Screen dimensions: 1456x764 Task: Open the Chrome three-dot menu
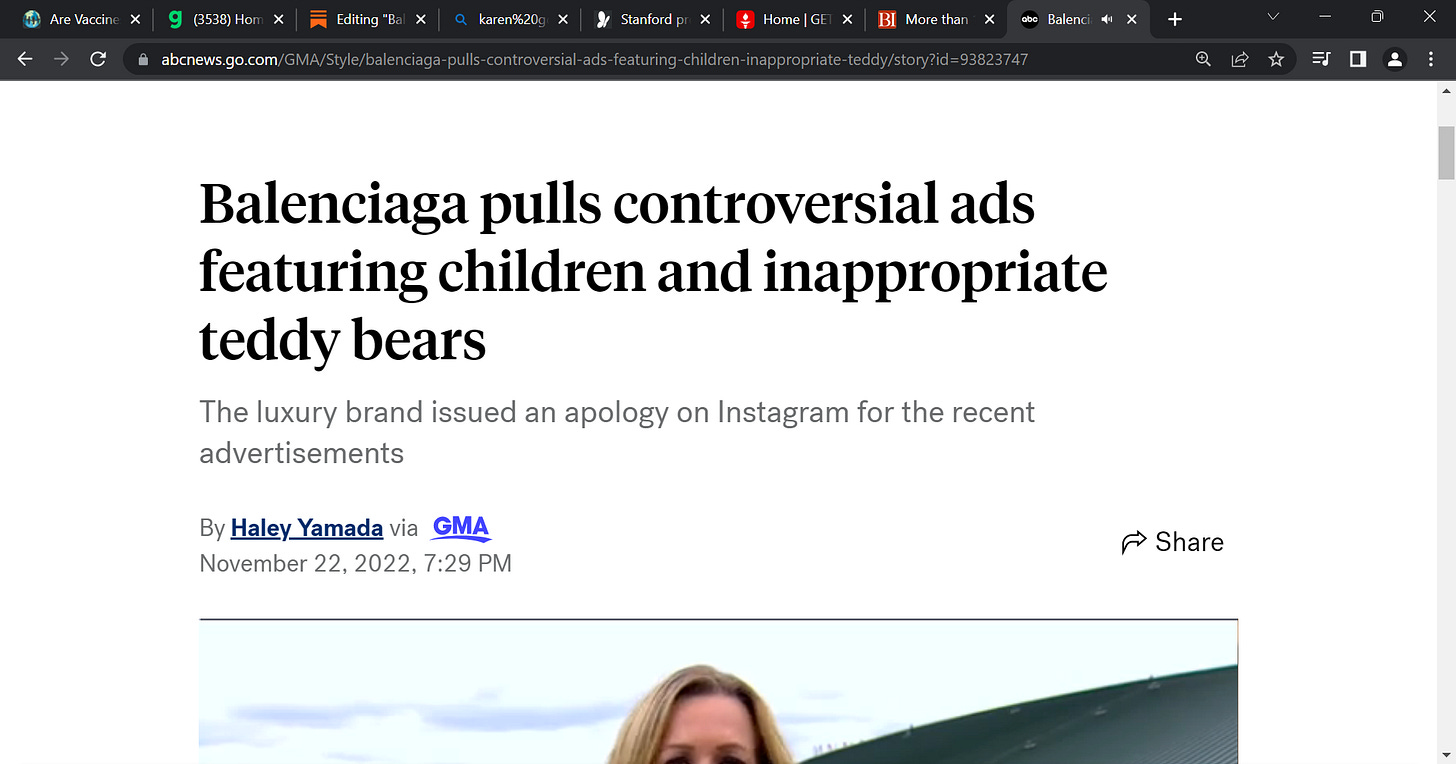tap(1430, 59)
